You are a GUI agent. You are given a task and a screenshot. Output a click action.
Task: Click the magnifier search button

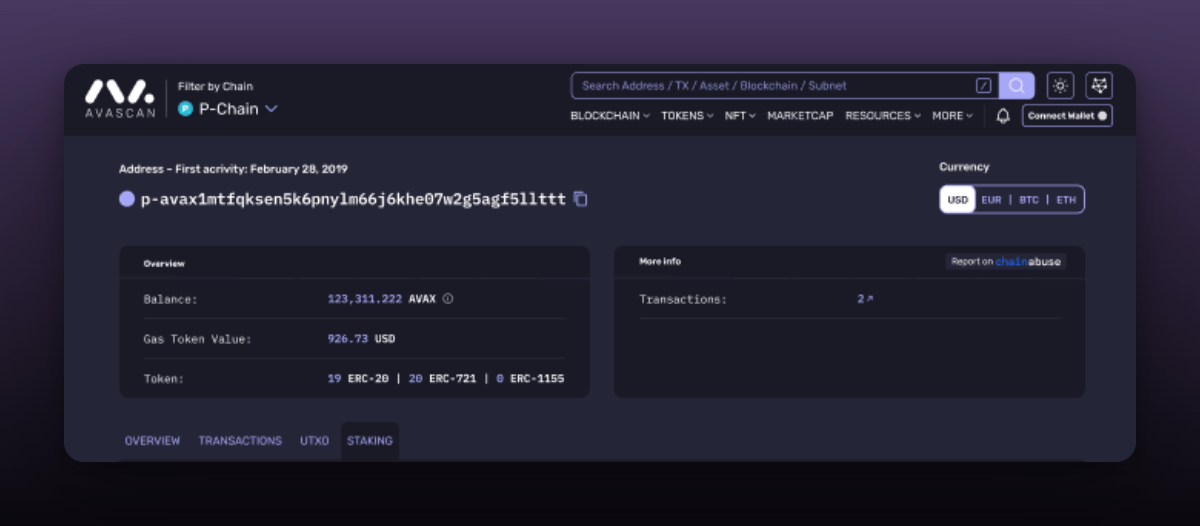[x=1017, y=86]
